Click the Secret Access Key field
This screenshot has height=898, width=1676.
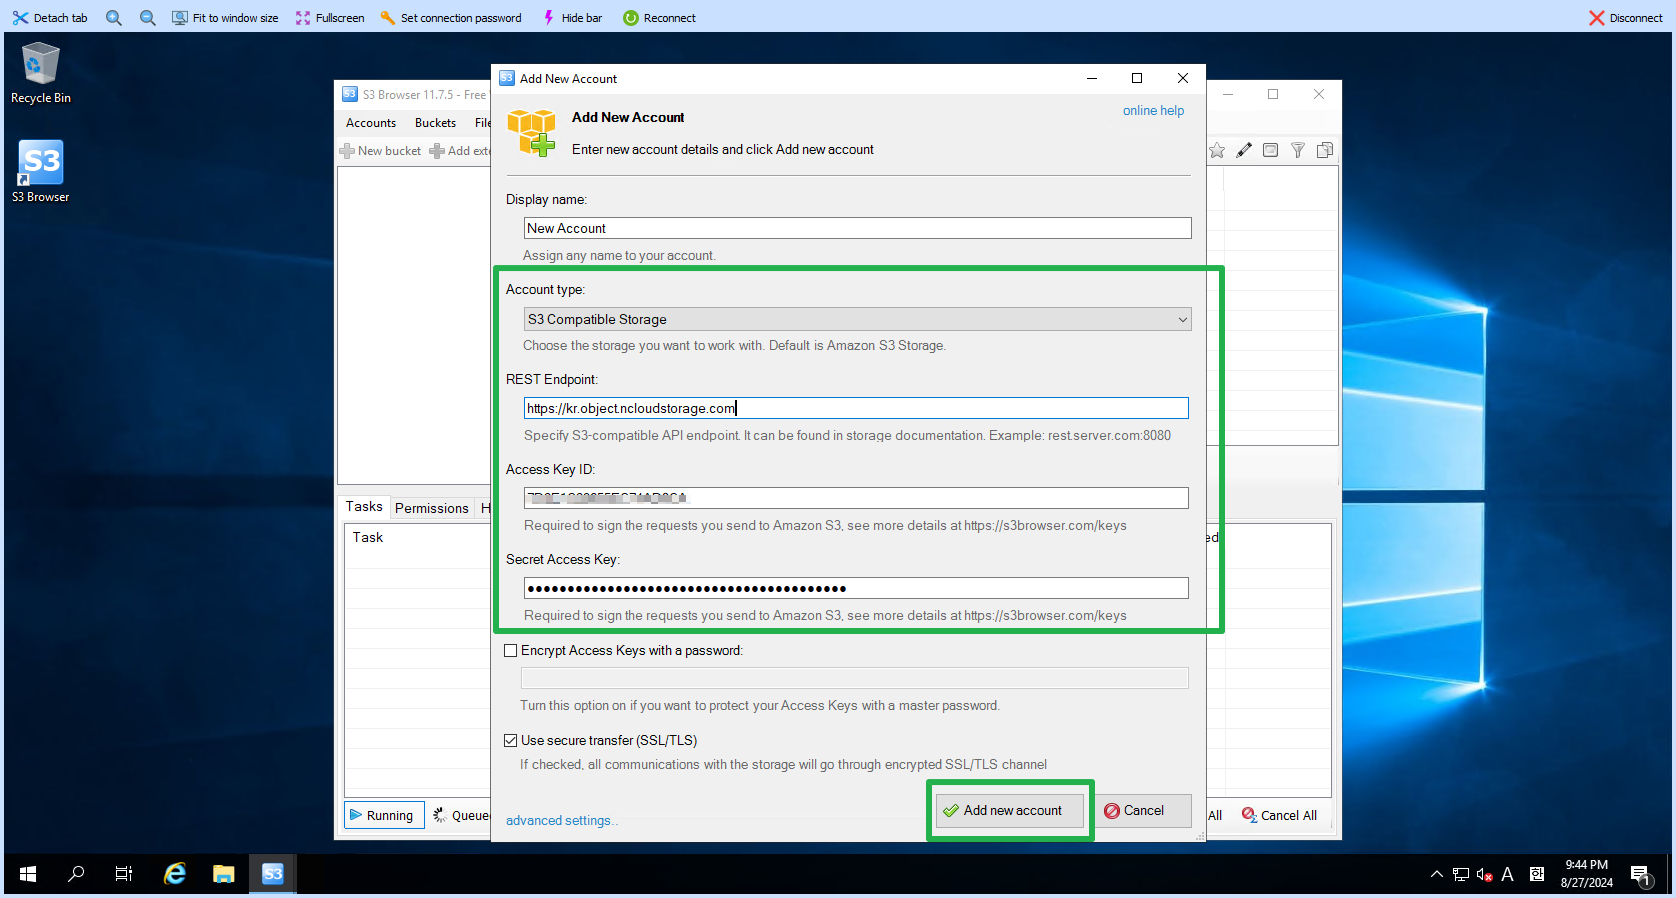pyautogui.click(x=856, y=588)
